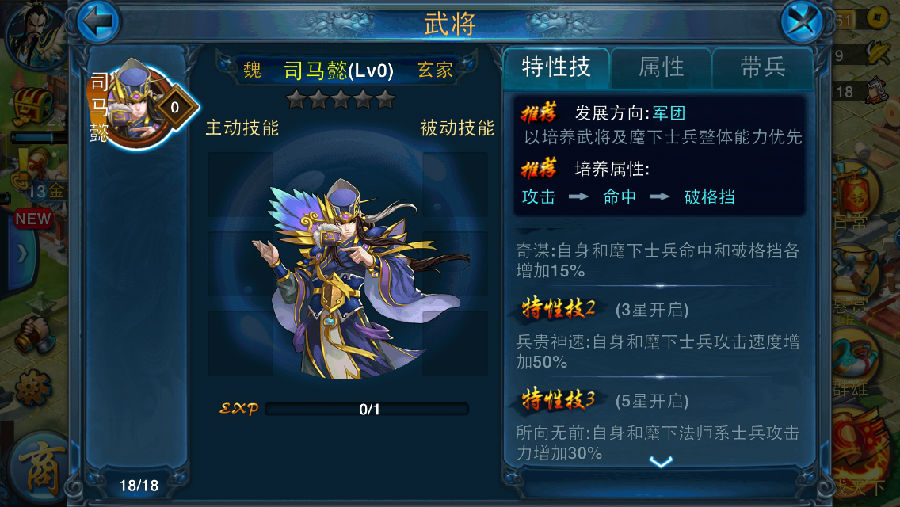The height and width of the screenshot is (507, 900).
Task: Click the 军团 development direction link
Action: click(x=669, y=113)
